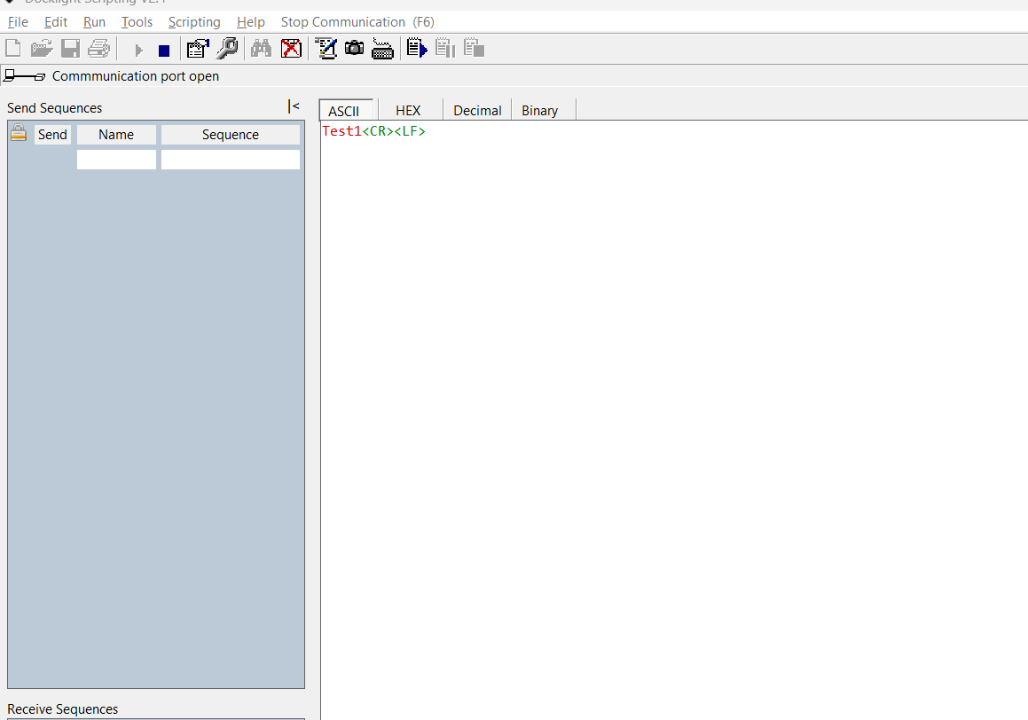Click the Find binoculars icon
The height and width of the screenshot is (720, 1028).
(261, 49)
